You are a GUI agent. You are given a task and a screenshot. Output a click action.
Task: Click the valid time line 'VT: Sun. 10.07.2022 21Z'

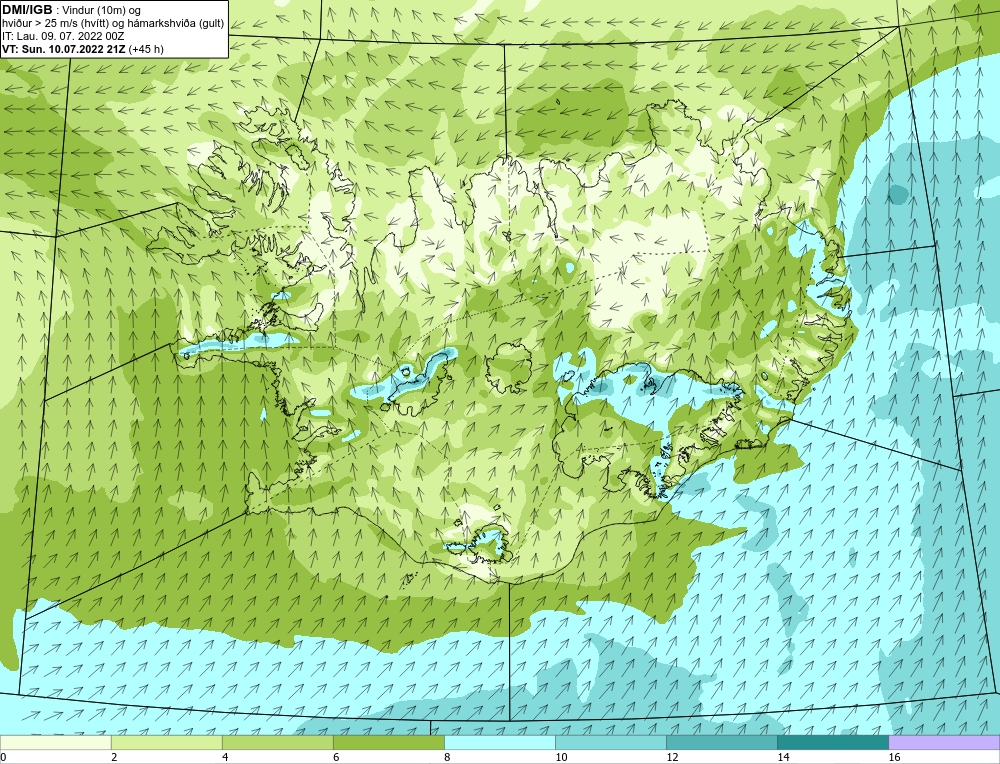(x=64, y=49)
